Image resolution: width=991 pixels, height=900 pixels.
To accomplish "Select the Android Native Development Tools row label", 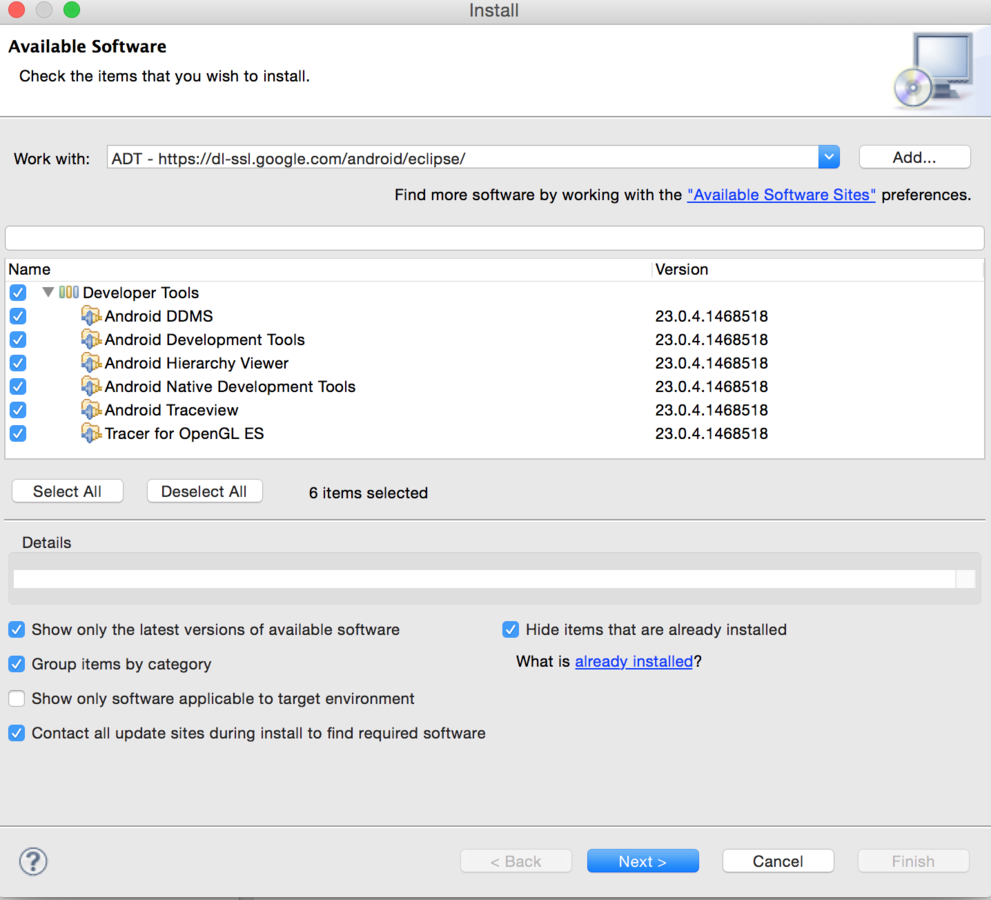I will pos(230,386).
